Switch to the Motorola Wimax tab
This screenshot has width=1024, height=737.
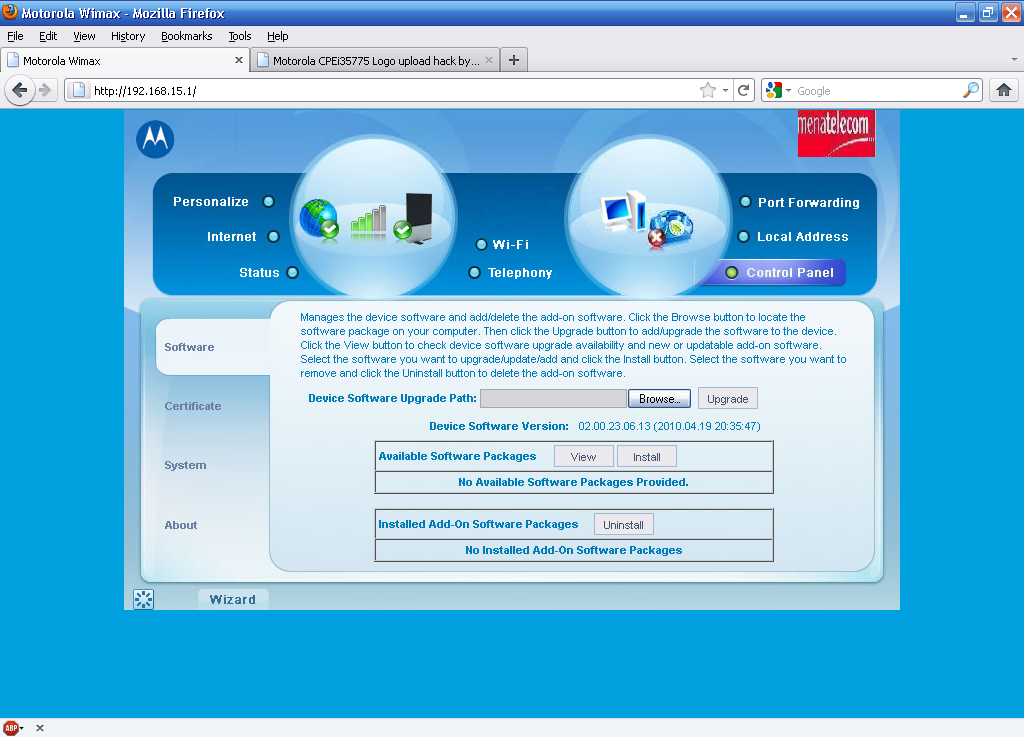click(x=125, y=60)
